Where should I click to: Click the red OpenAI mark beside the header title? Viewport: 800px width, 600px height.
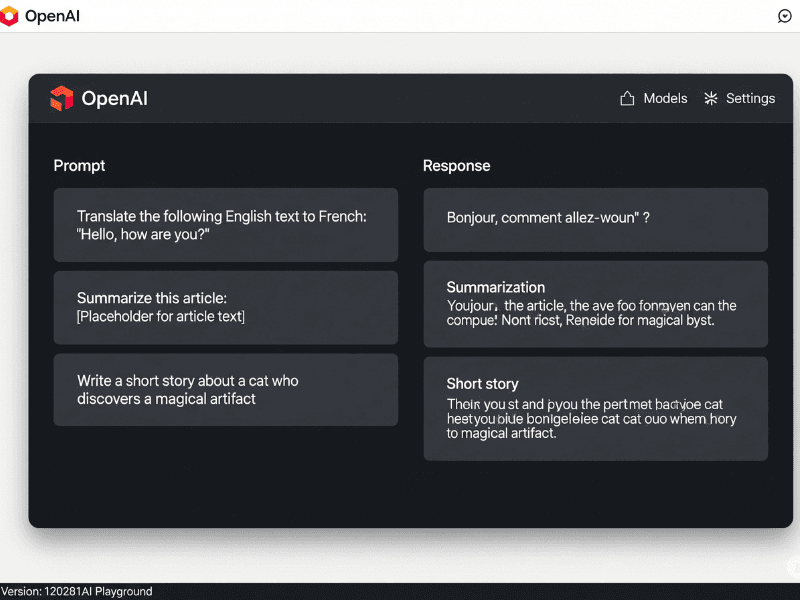[61, 98]
